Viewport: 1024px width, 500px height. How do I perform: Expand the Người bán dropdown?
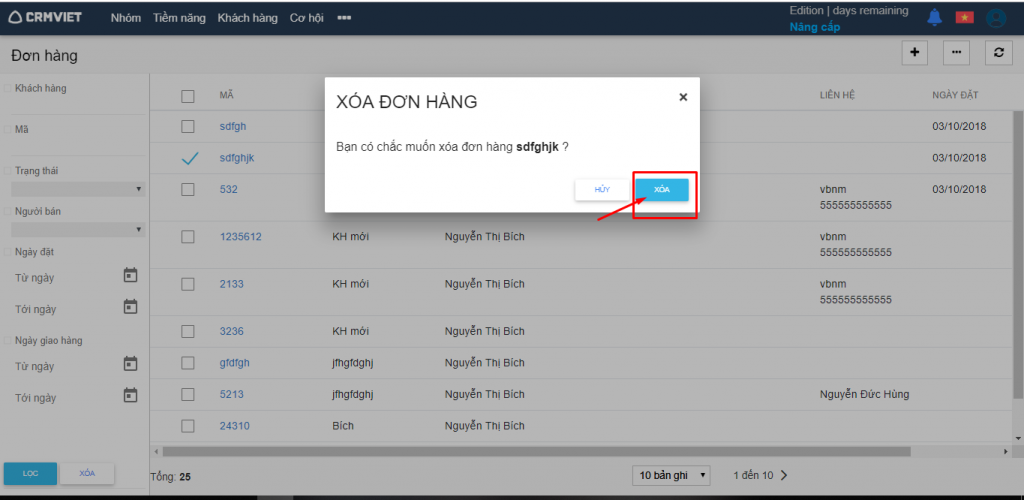tap(76, 229)
